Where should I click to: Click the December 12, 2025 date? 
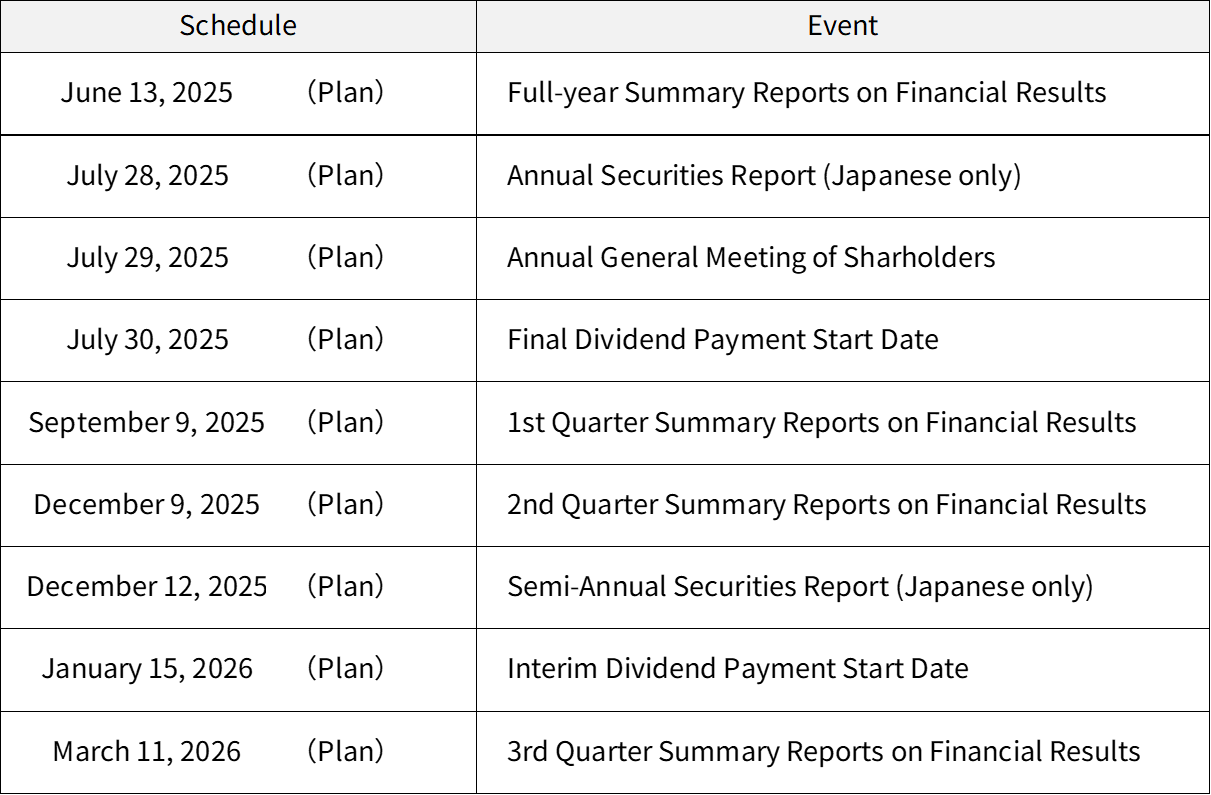click(147, 586)
